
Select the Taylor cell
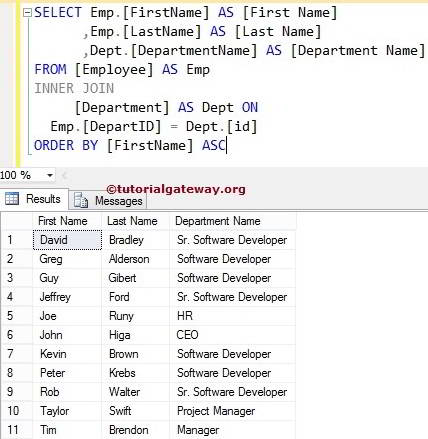67,411
